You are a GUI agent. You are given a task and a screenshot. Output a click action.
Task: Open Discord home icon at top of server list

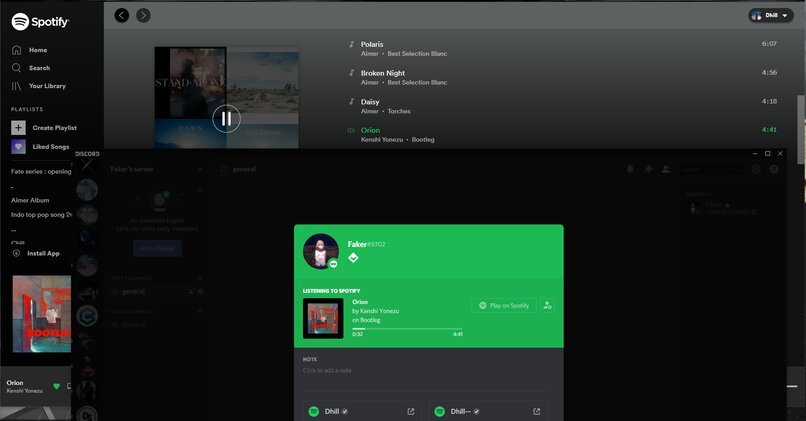[87, 165]
